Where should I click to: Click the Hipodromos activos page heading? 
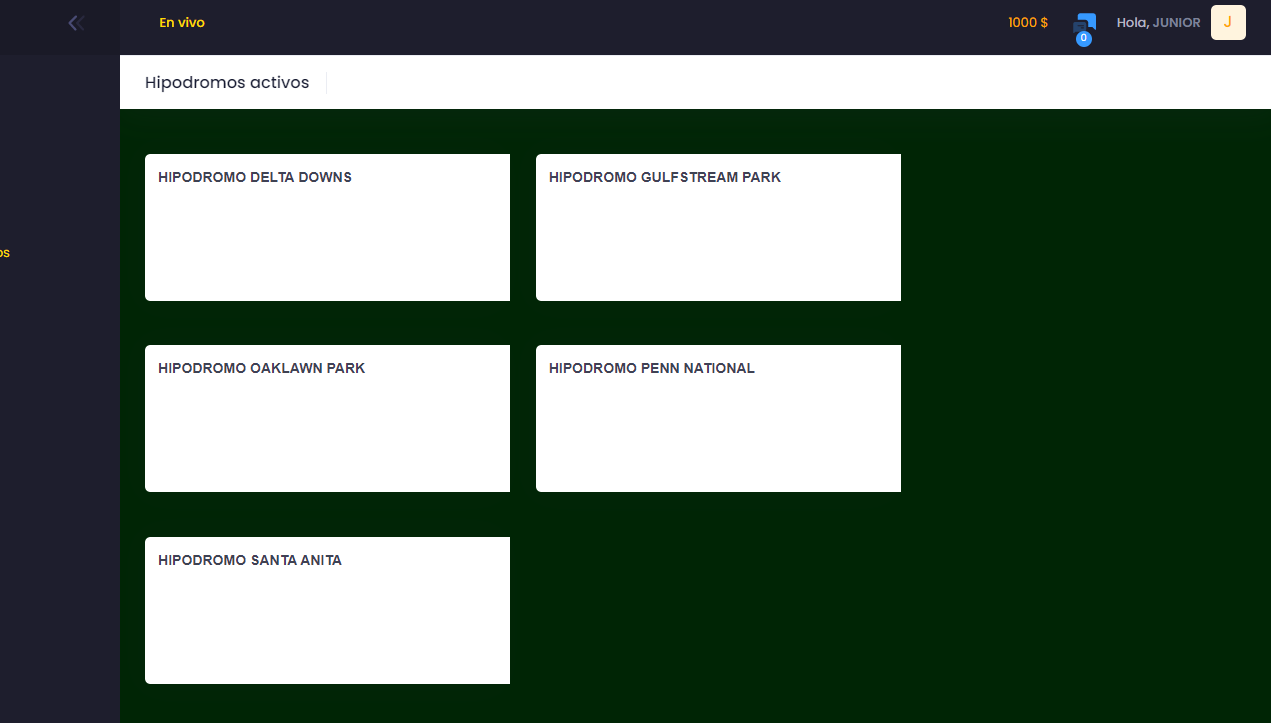pos(227,82)
